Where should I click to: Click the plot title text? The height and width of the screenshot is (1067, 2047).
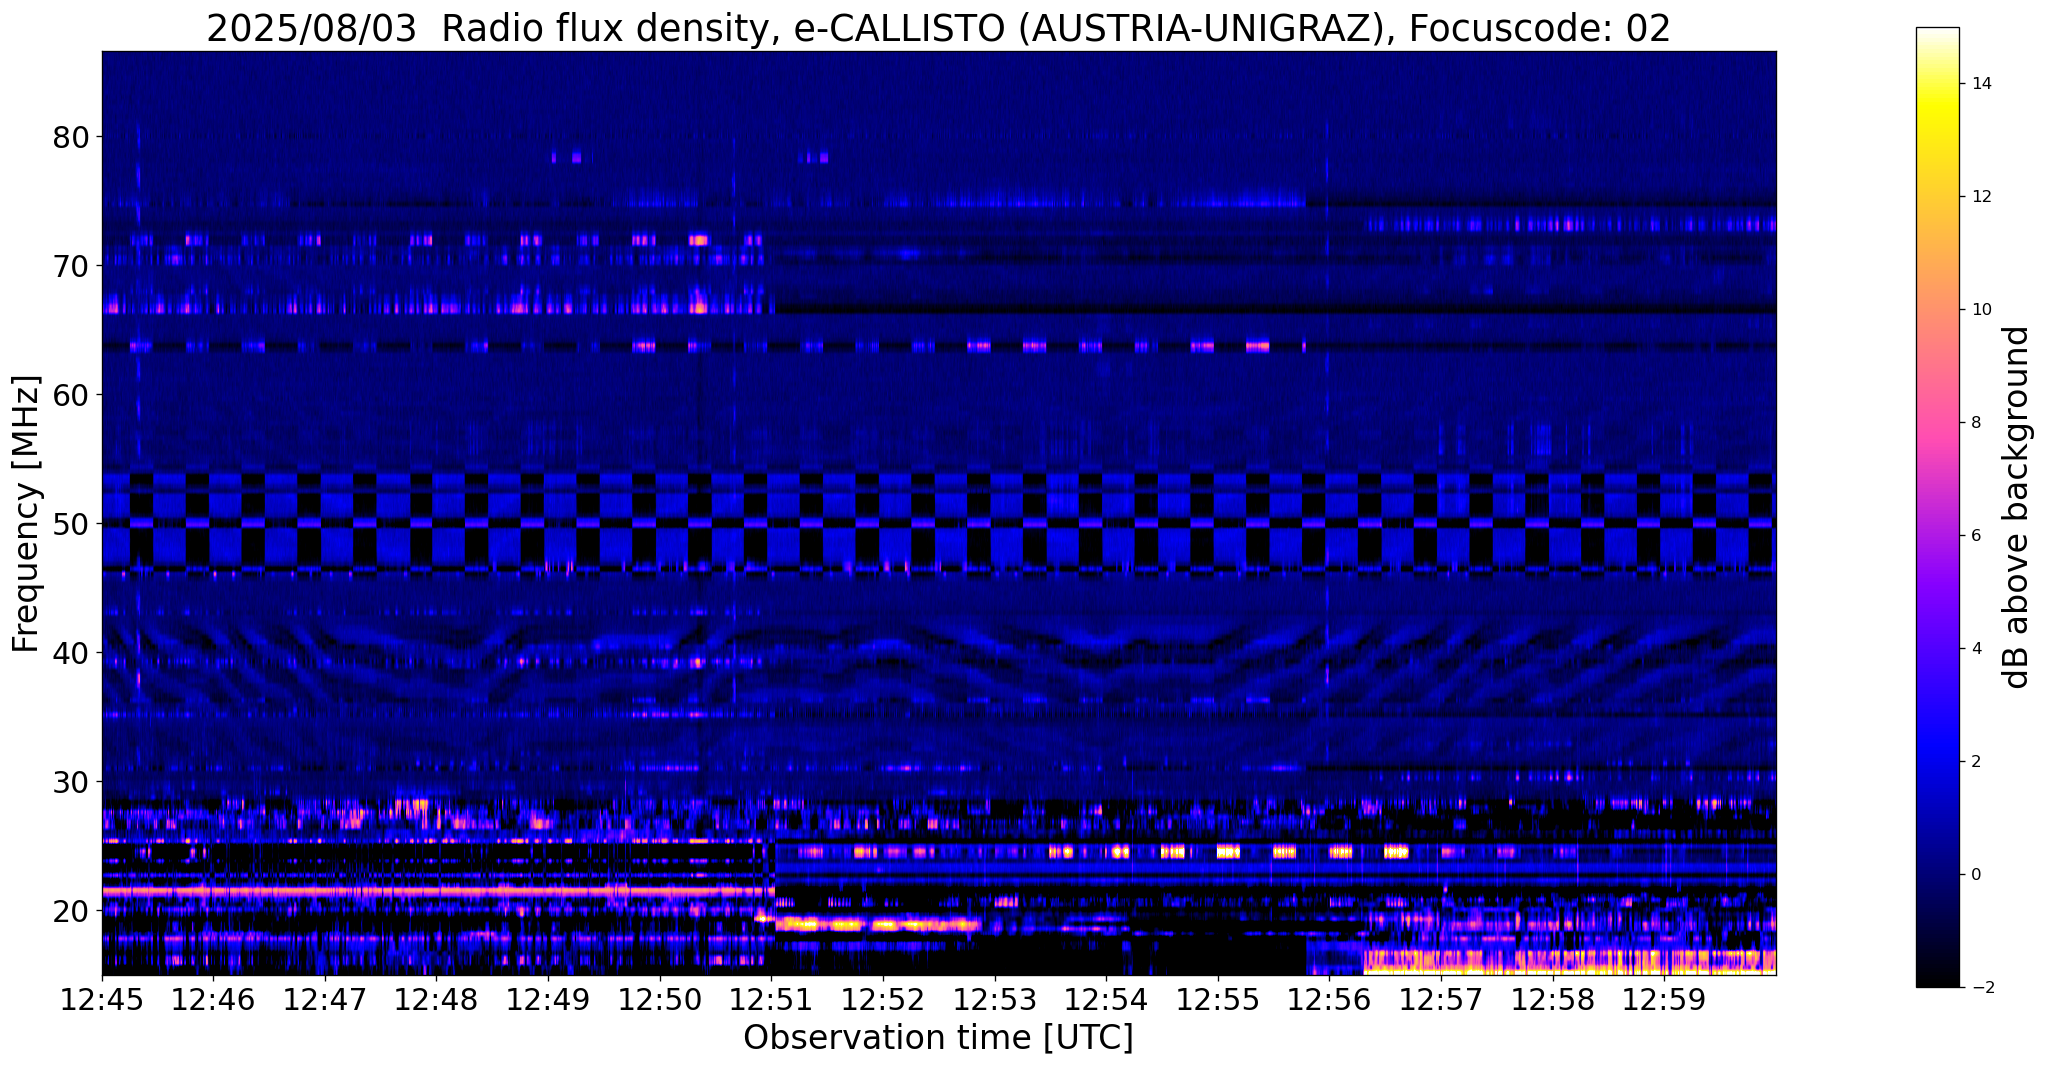tap(938, 29)
